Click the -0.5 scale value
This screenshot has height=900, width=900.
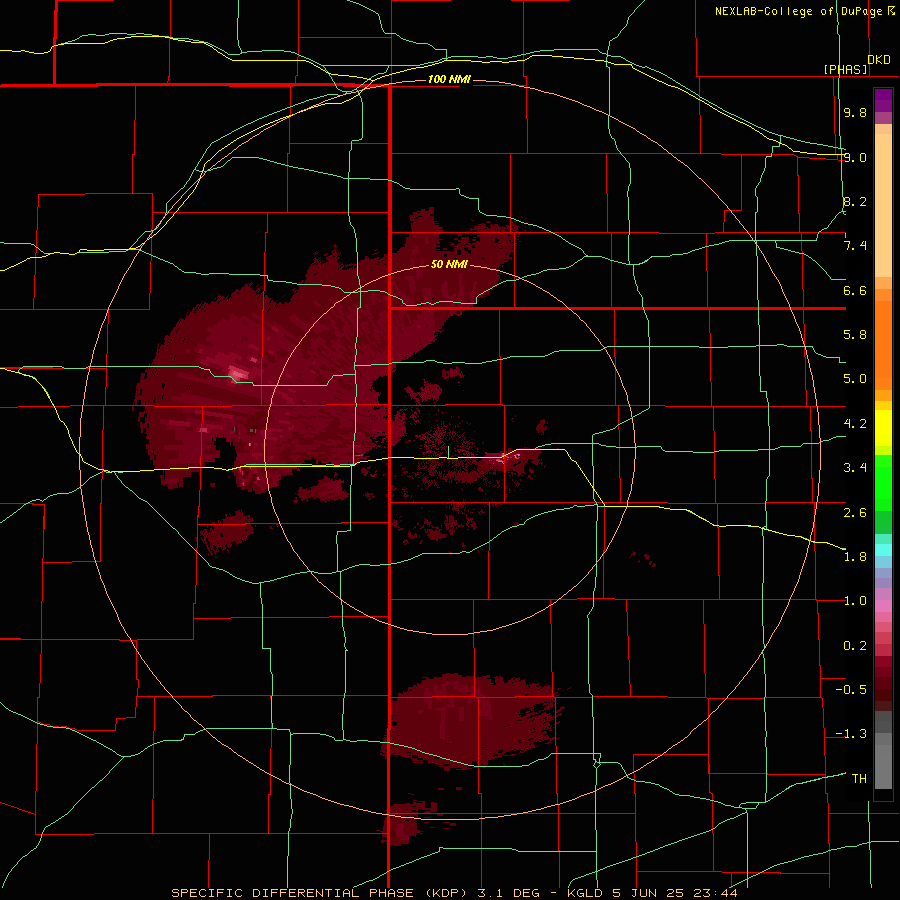pos(851,690)
